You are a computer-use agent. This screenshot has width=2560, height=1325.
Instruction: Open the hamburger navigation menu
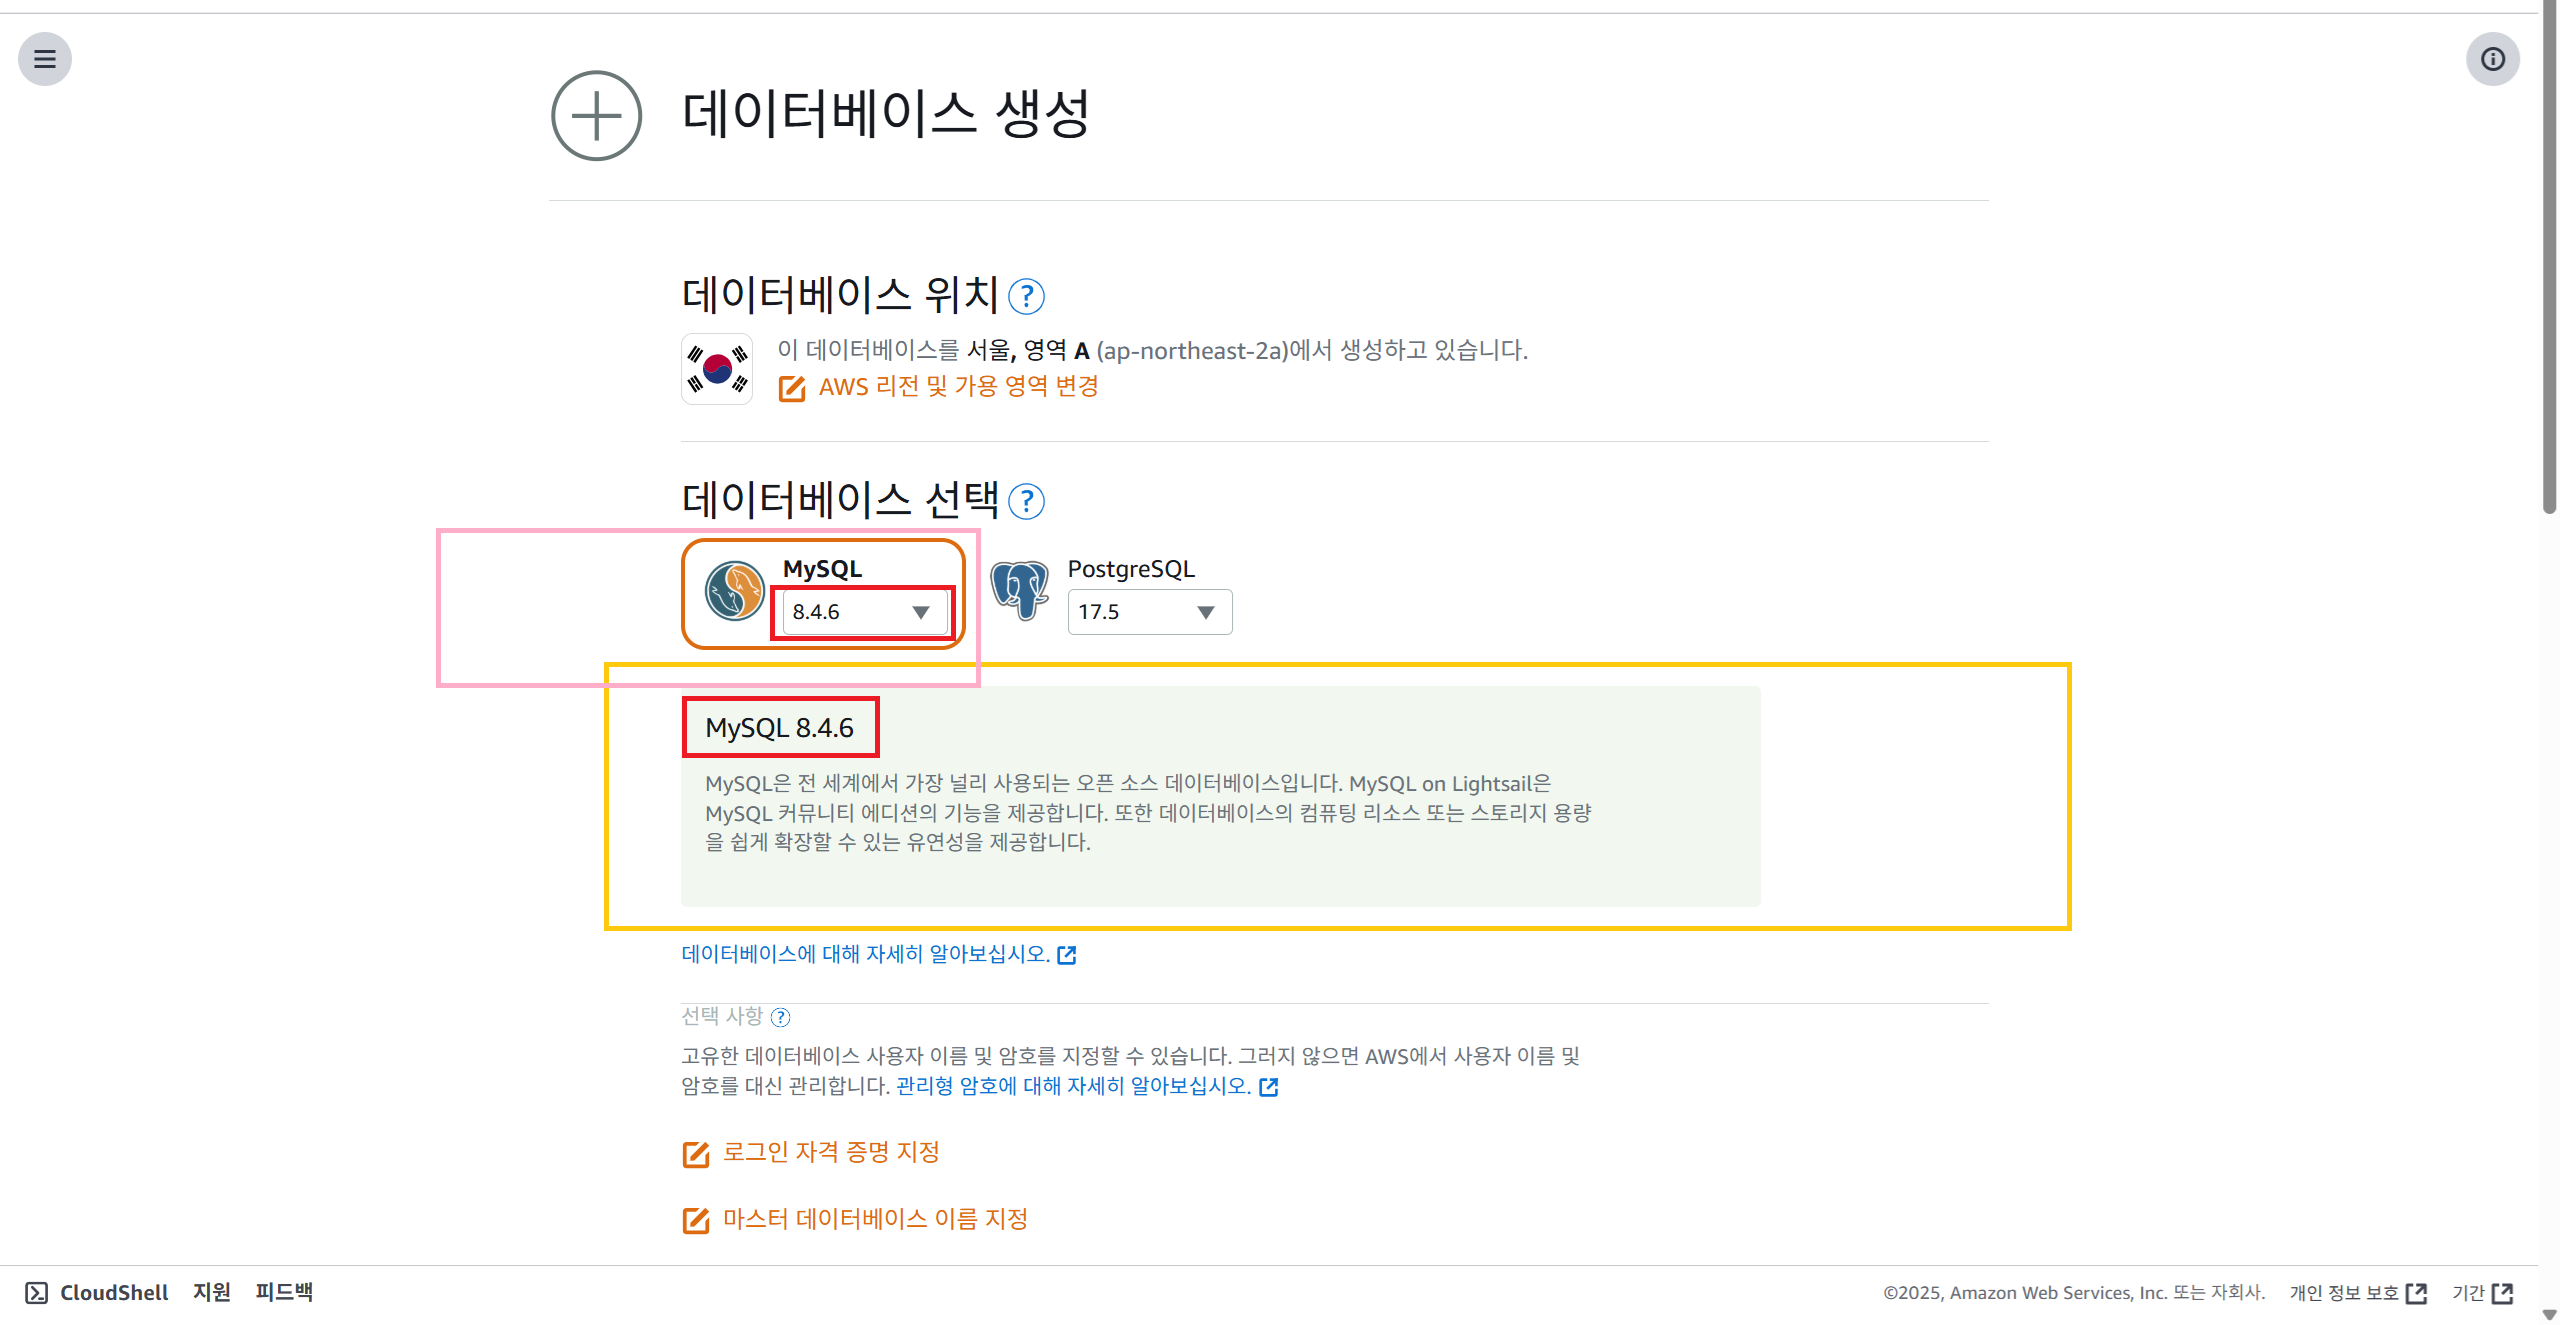pos(44,59)
